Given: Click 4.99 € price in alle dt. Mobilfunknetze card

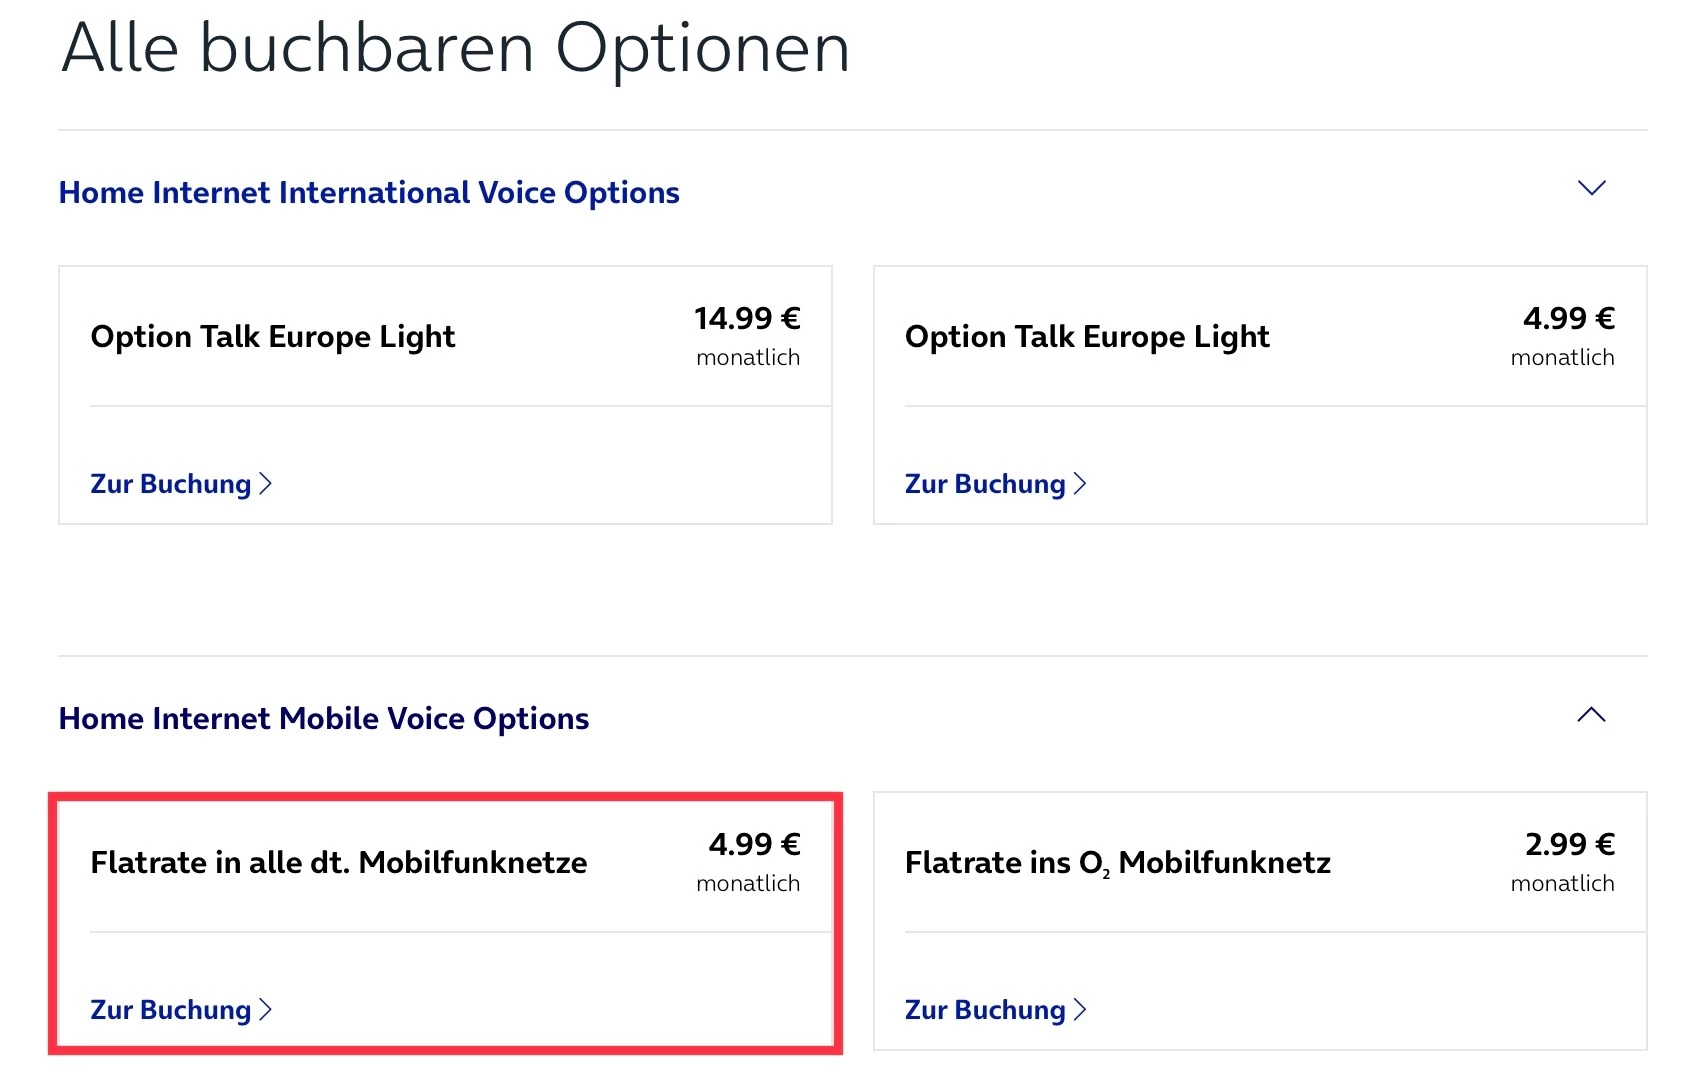Looking at the screenshot, I should click(754, 845).
